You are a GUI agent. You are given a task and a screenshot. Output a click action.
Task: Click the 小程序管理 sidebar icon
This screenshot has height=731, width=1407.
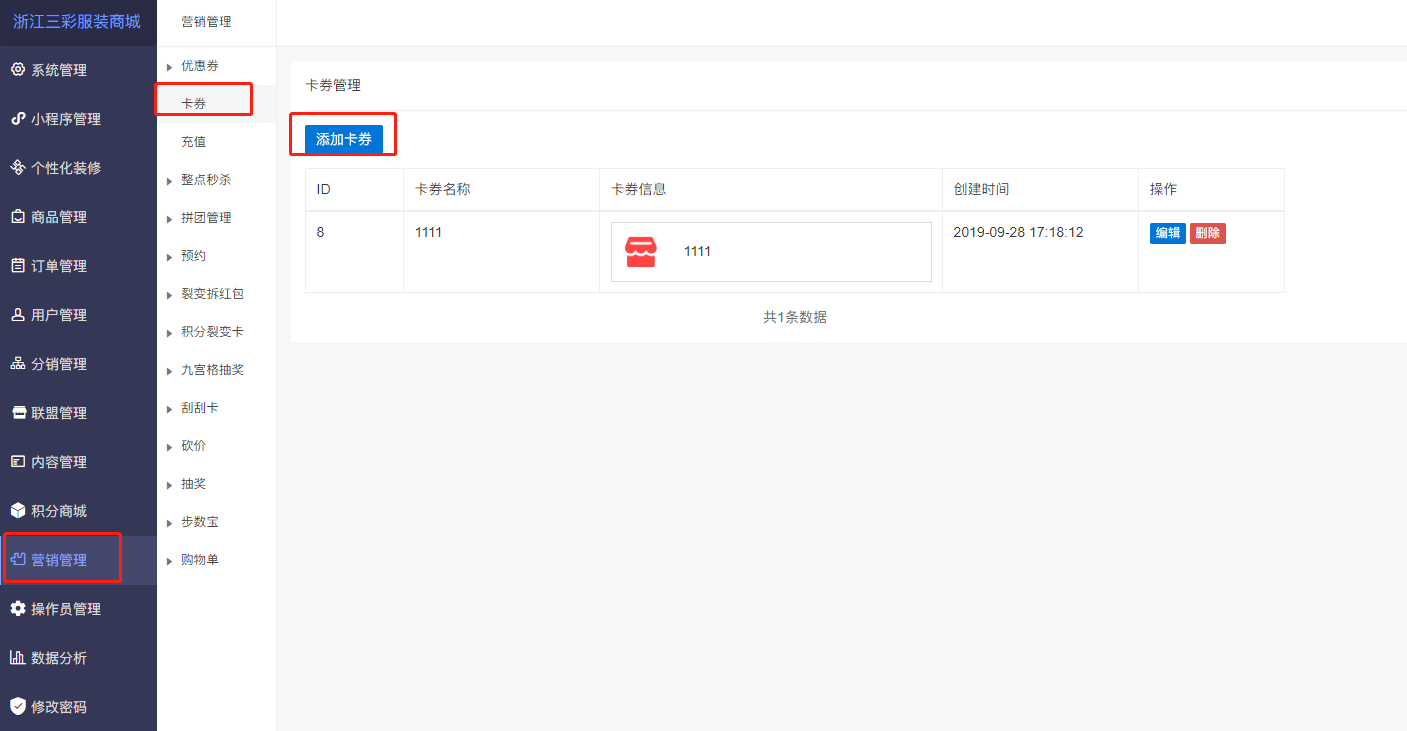point(17,119)
